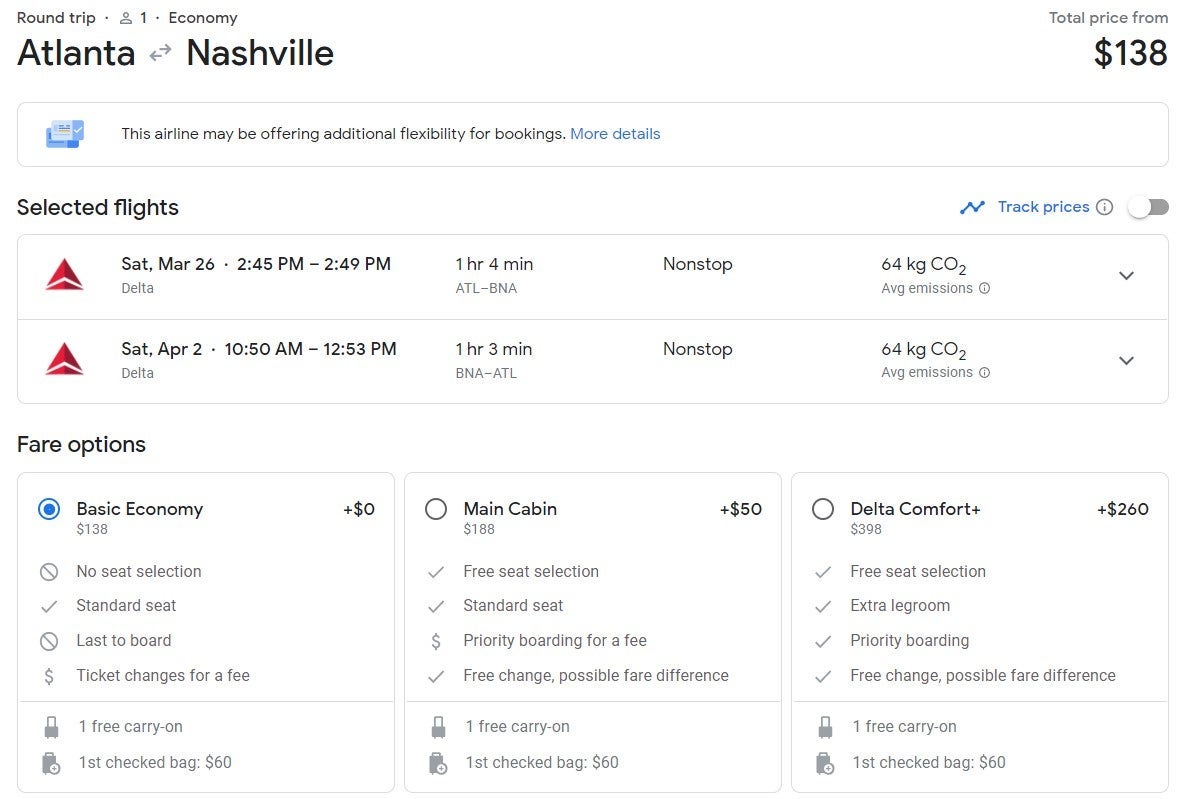Click the Track prices text label

[1043, 207]
